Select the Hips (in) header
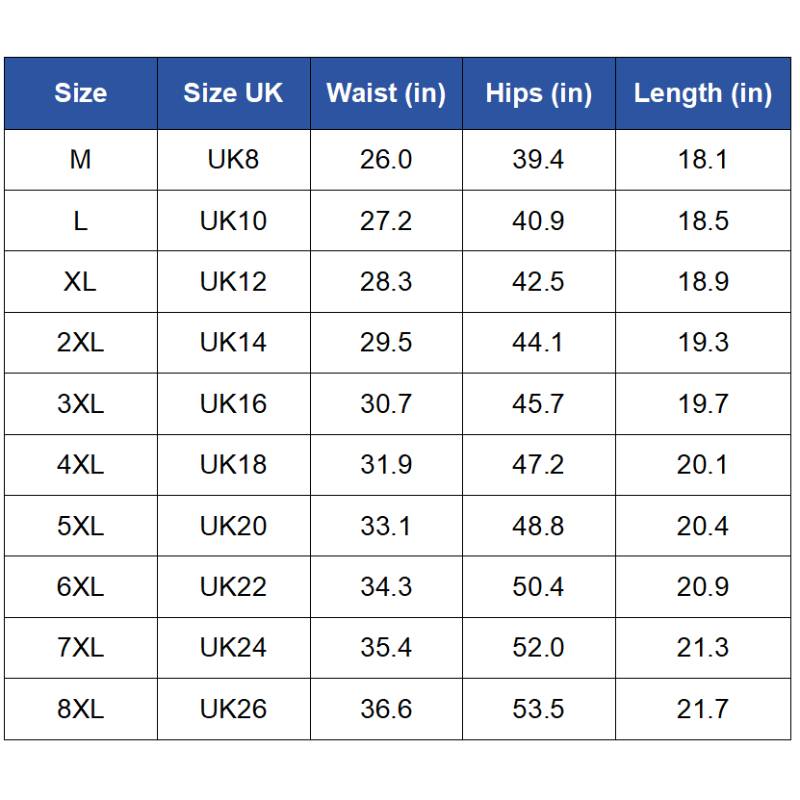Screen dimensions: 800x800 [539, 93]
